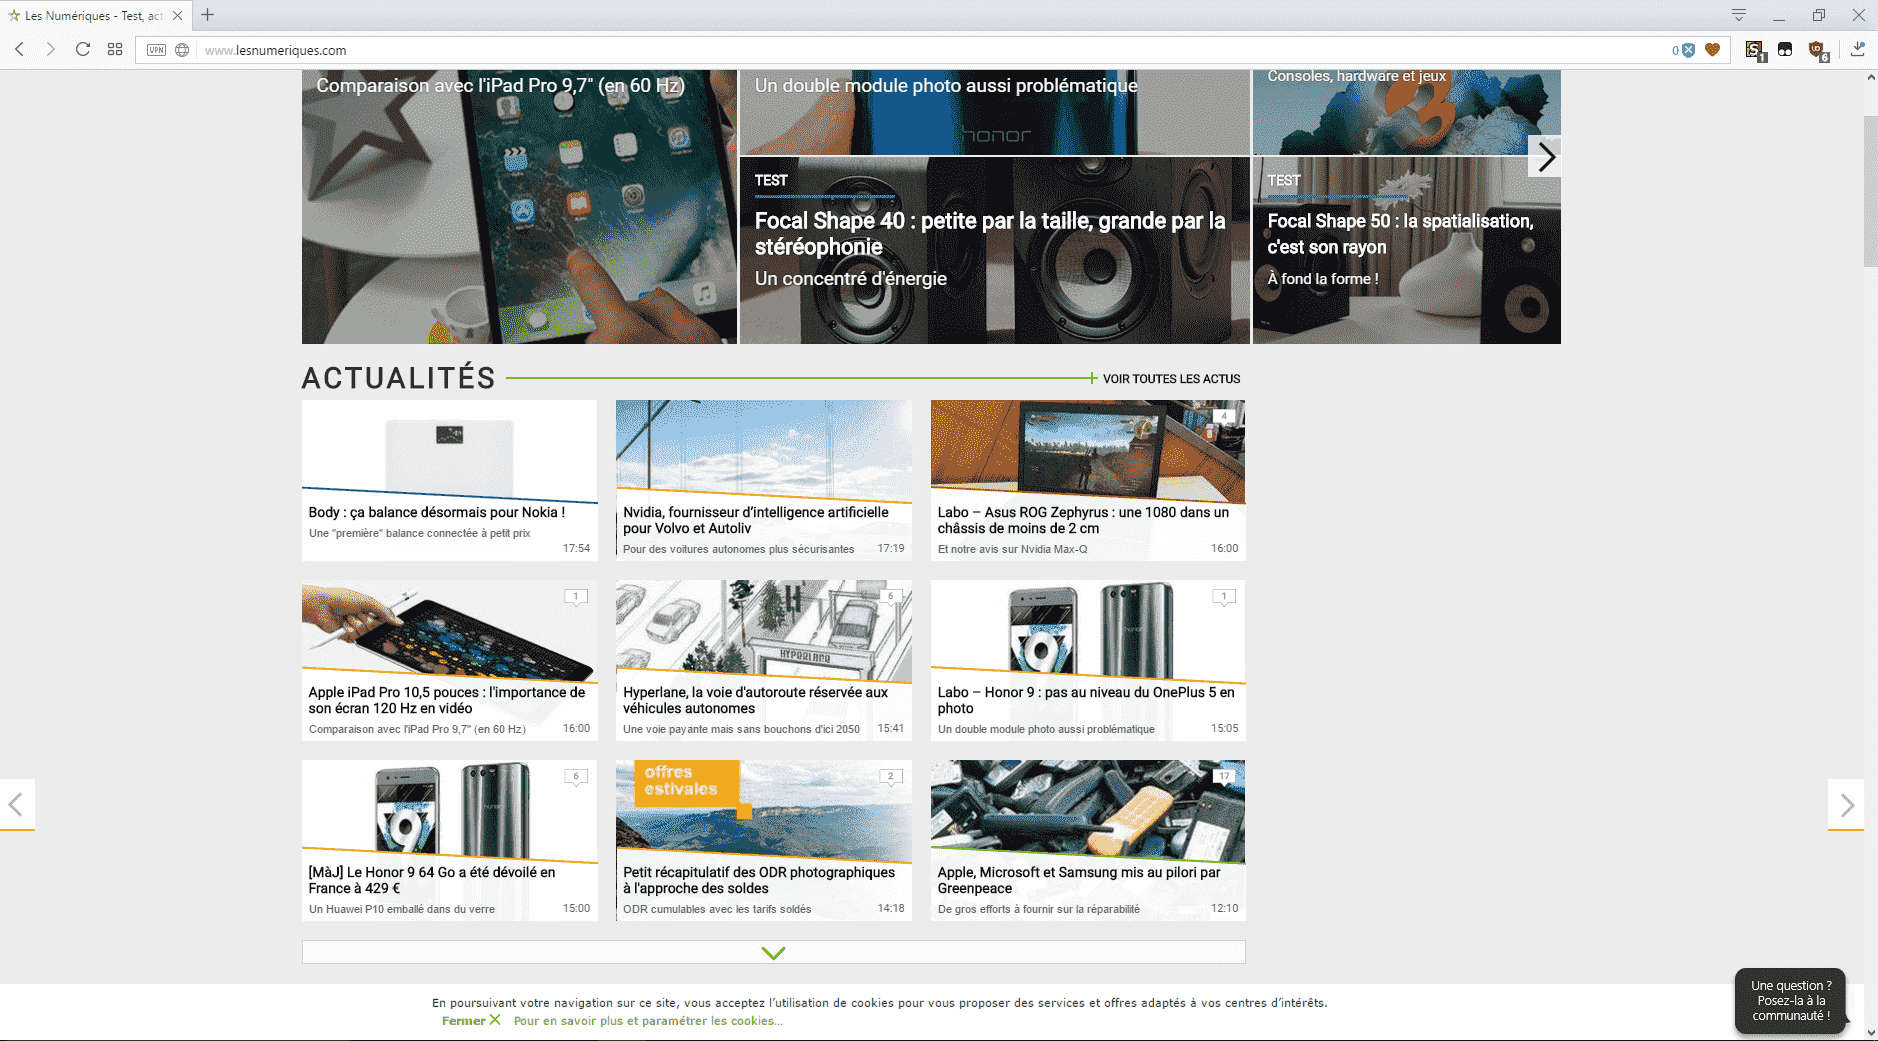Open Focal Shape 50 test article
This screenshot has width=1878, height=1041.
(1407, 250)
